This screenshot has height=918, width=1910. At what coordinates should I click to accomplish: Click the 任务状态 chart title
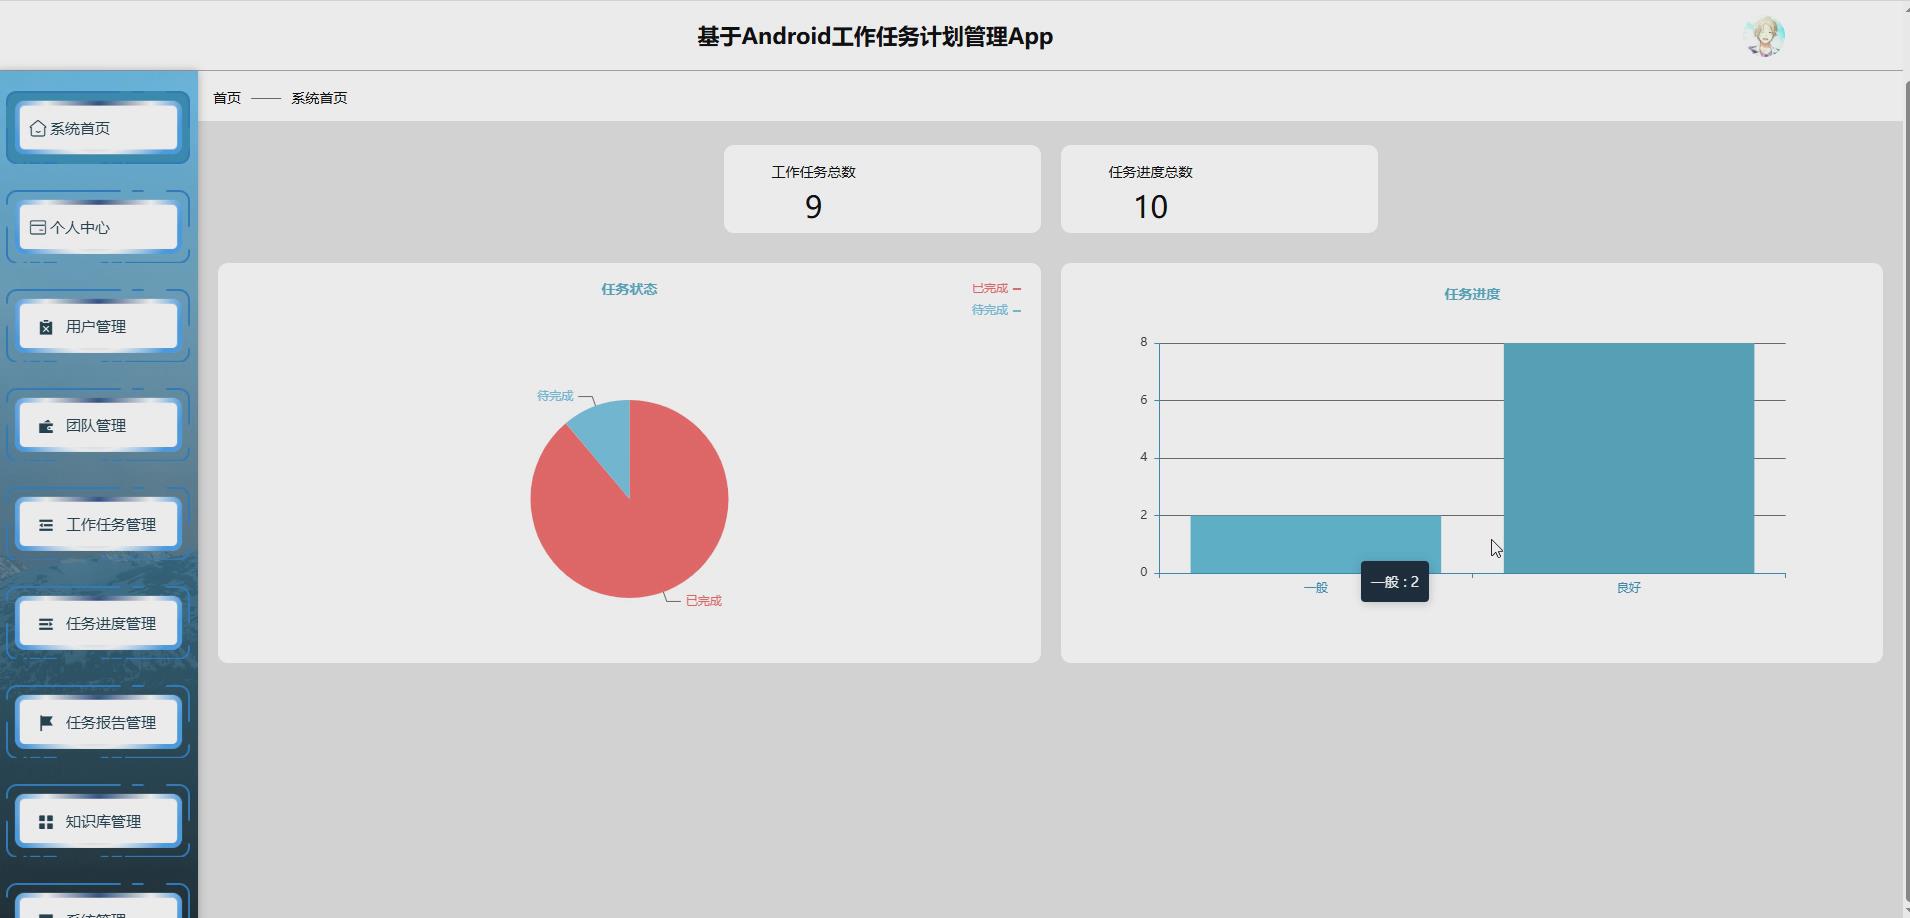629,289
